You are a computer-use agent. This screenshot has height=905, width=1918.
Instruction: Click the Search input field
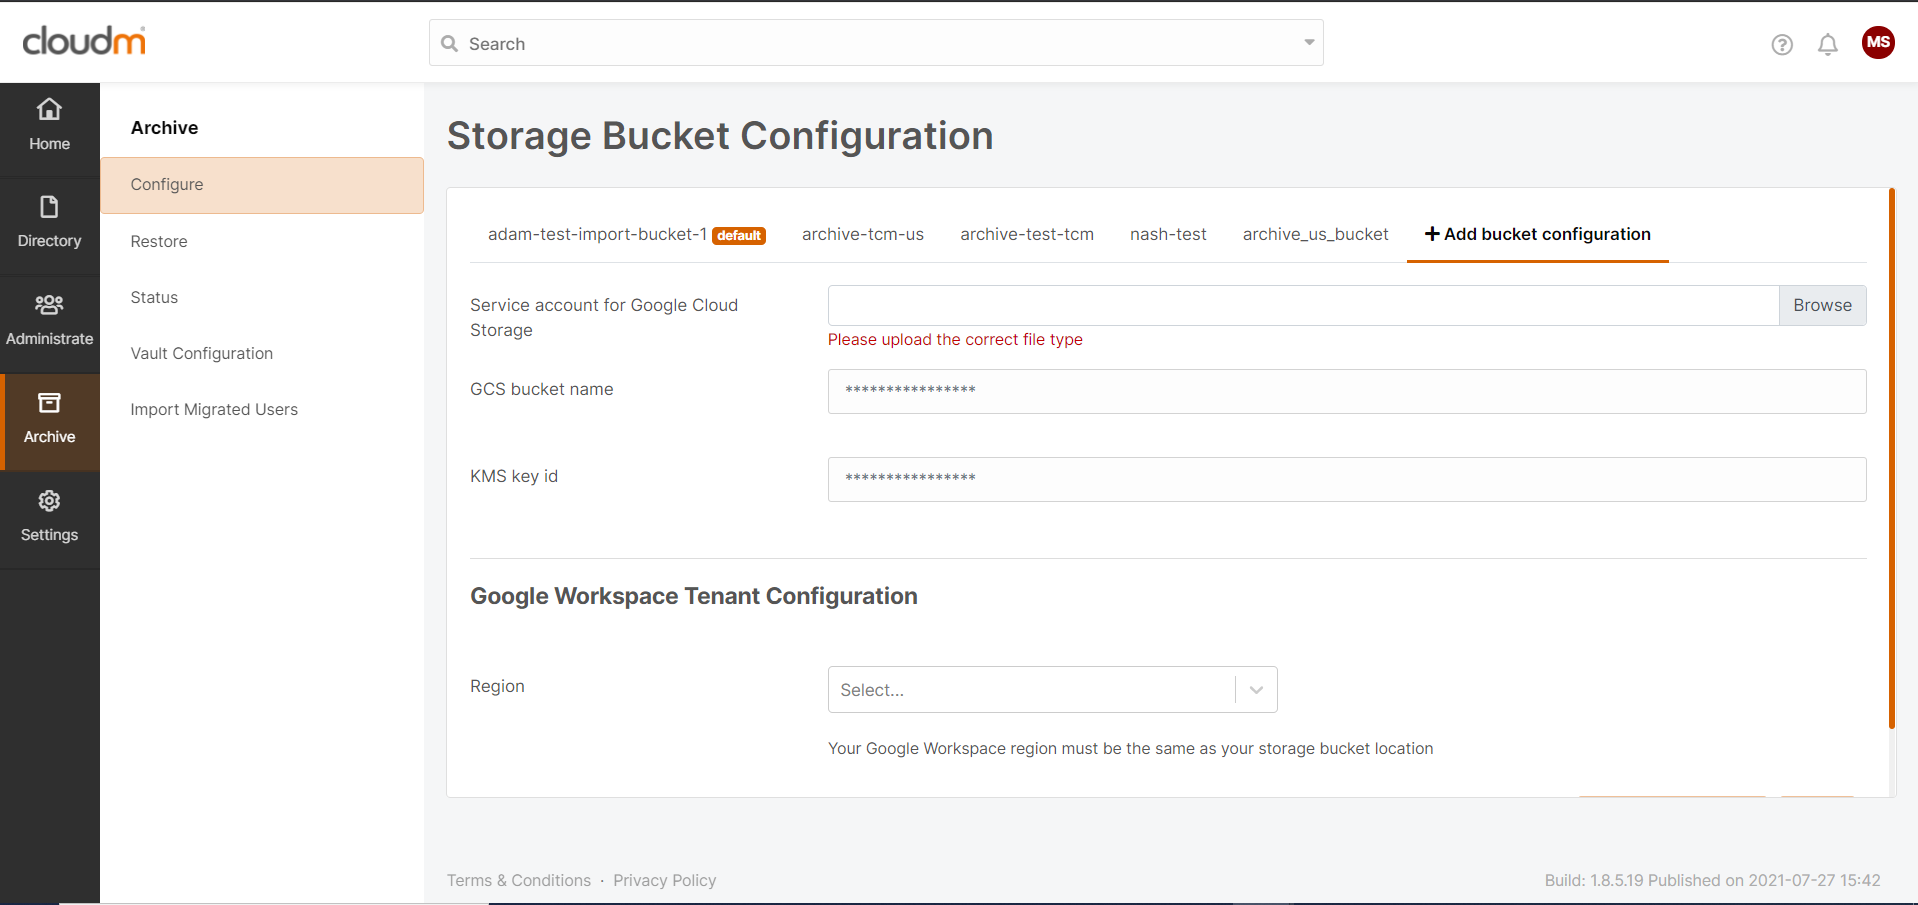pyautogui.click(x=876, y=43)
